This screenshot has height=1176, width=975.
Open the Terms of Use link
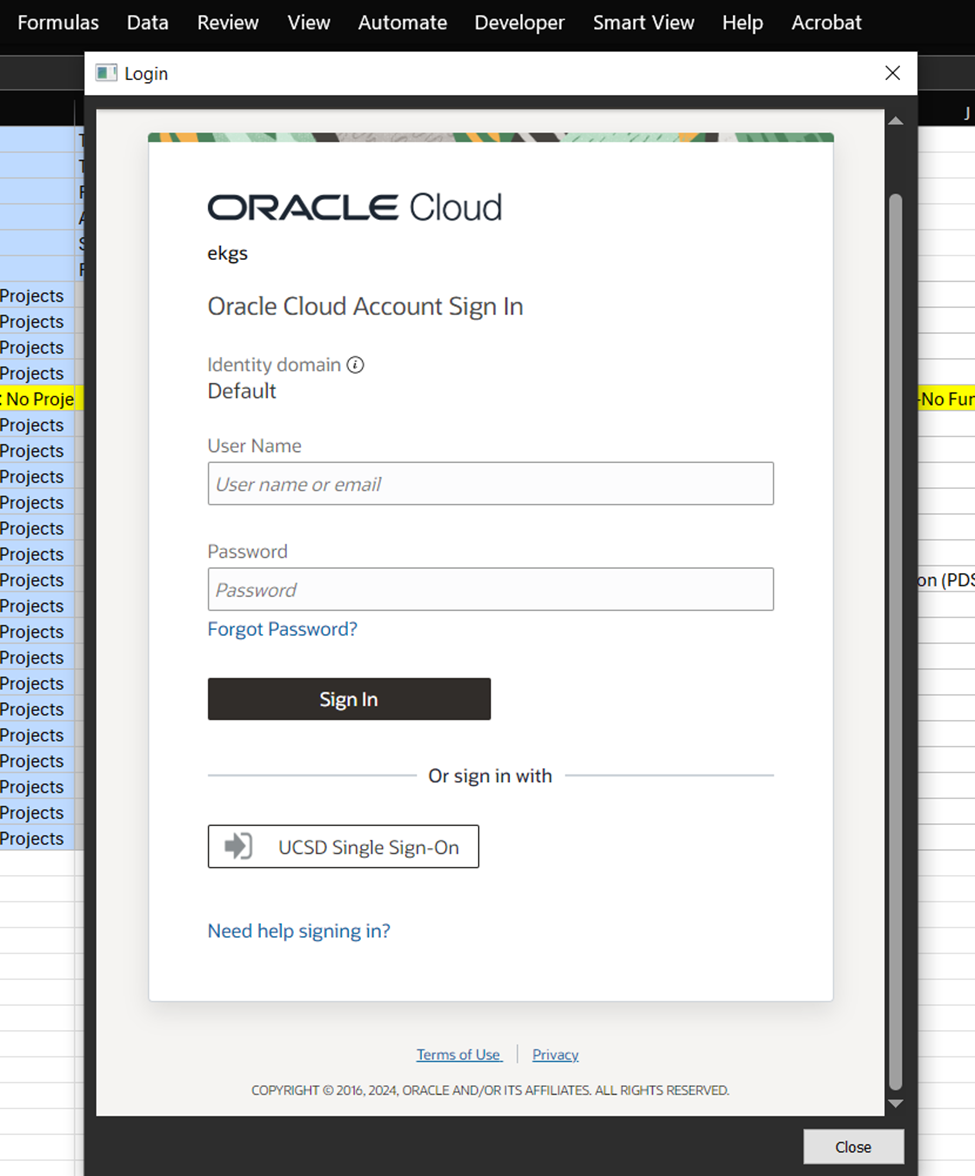click(458, 1055)
